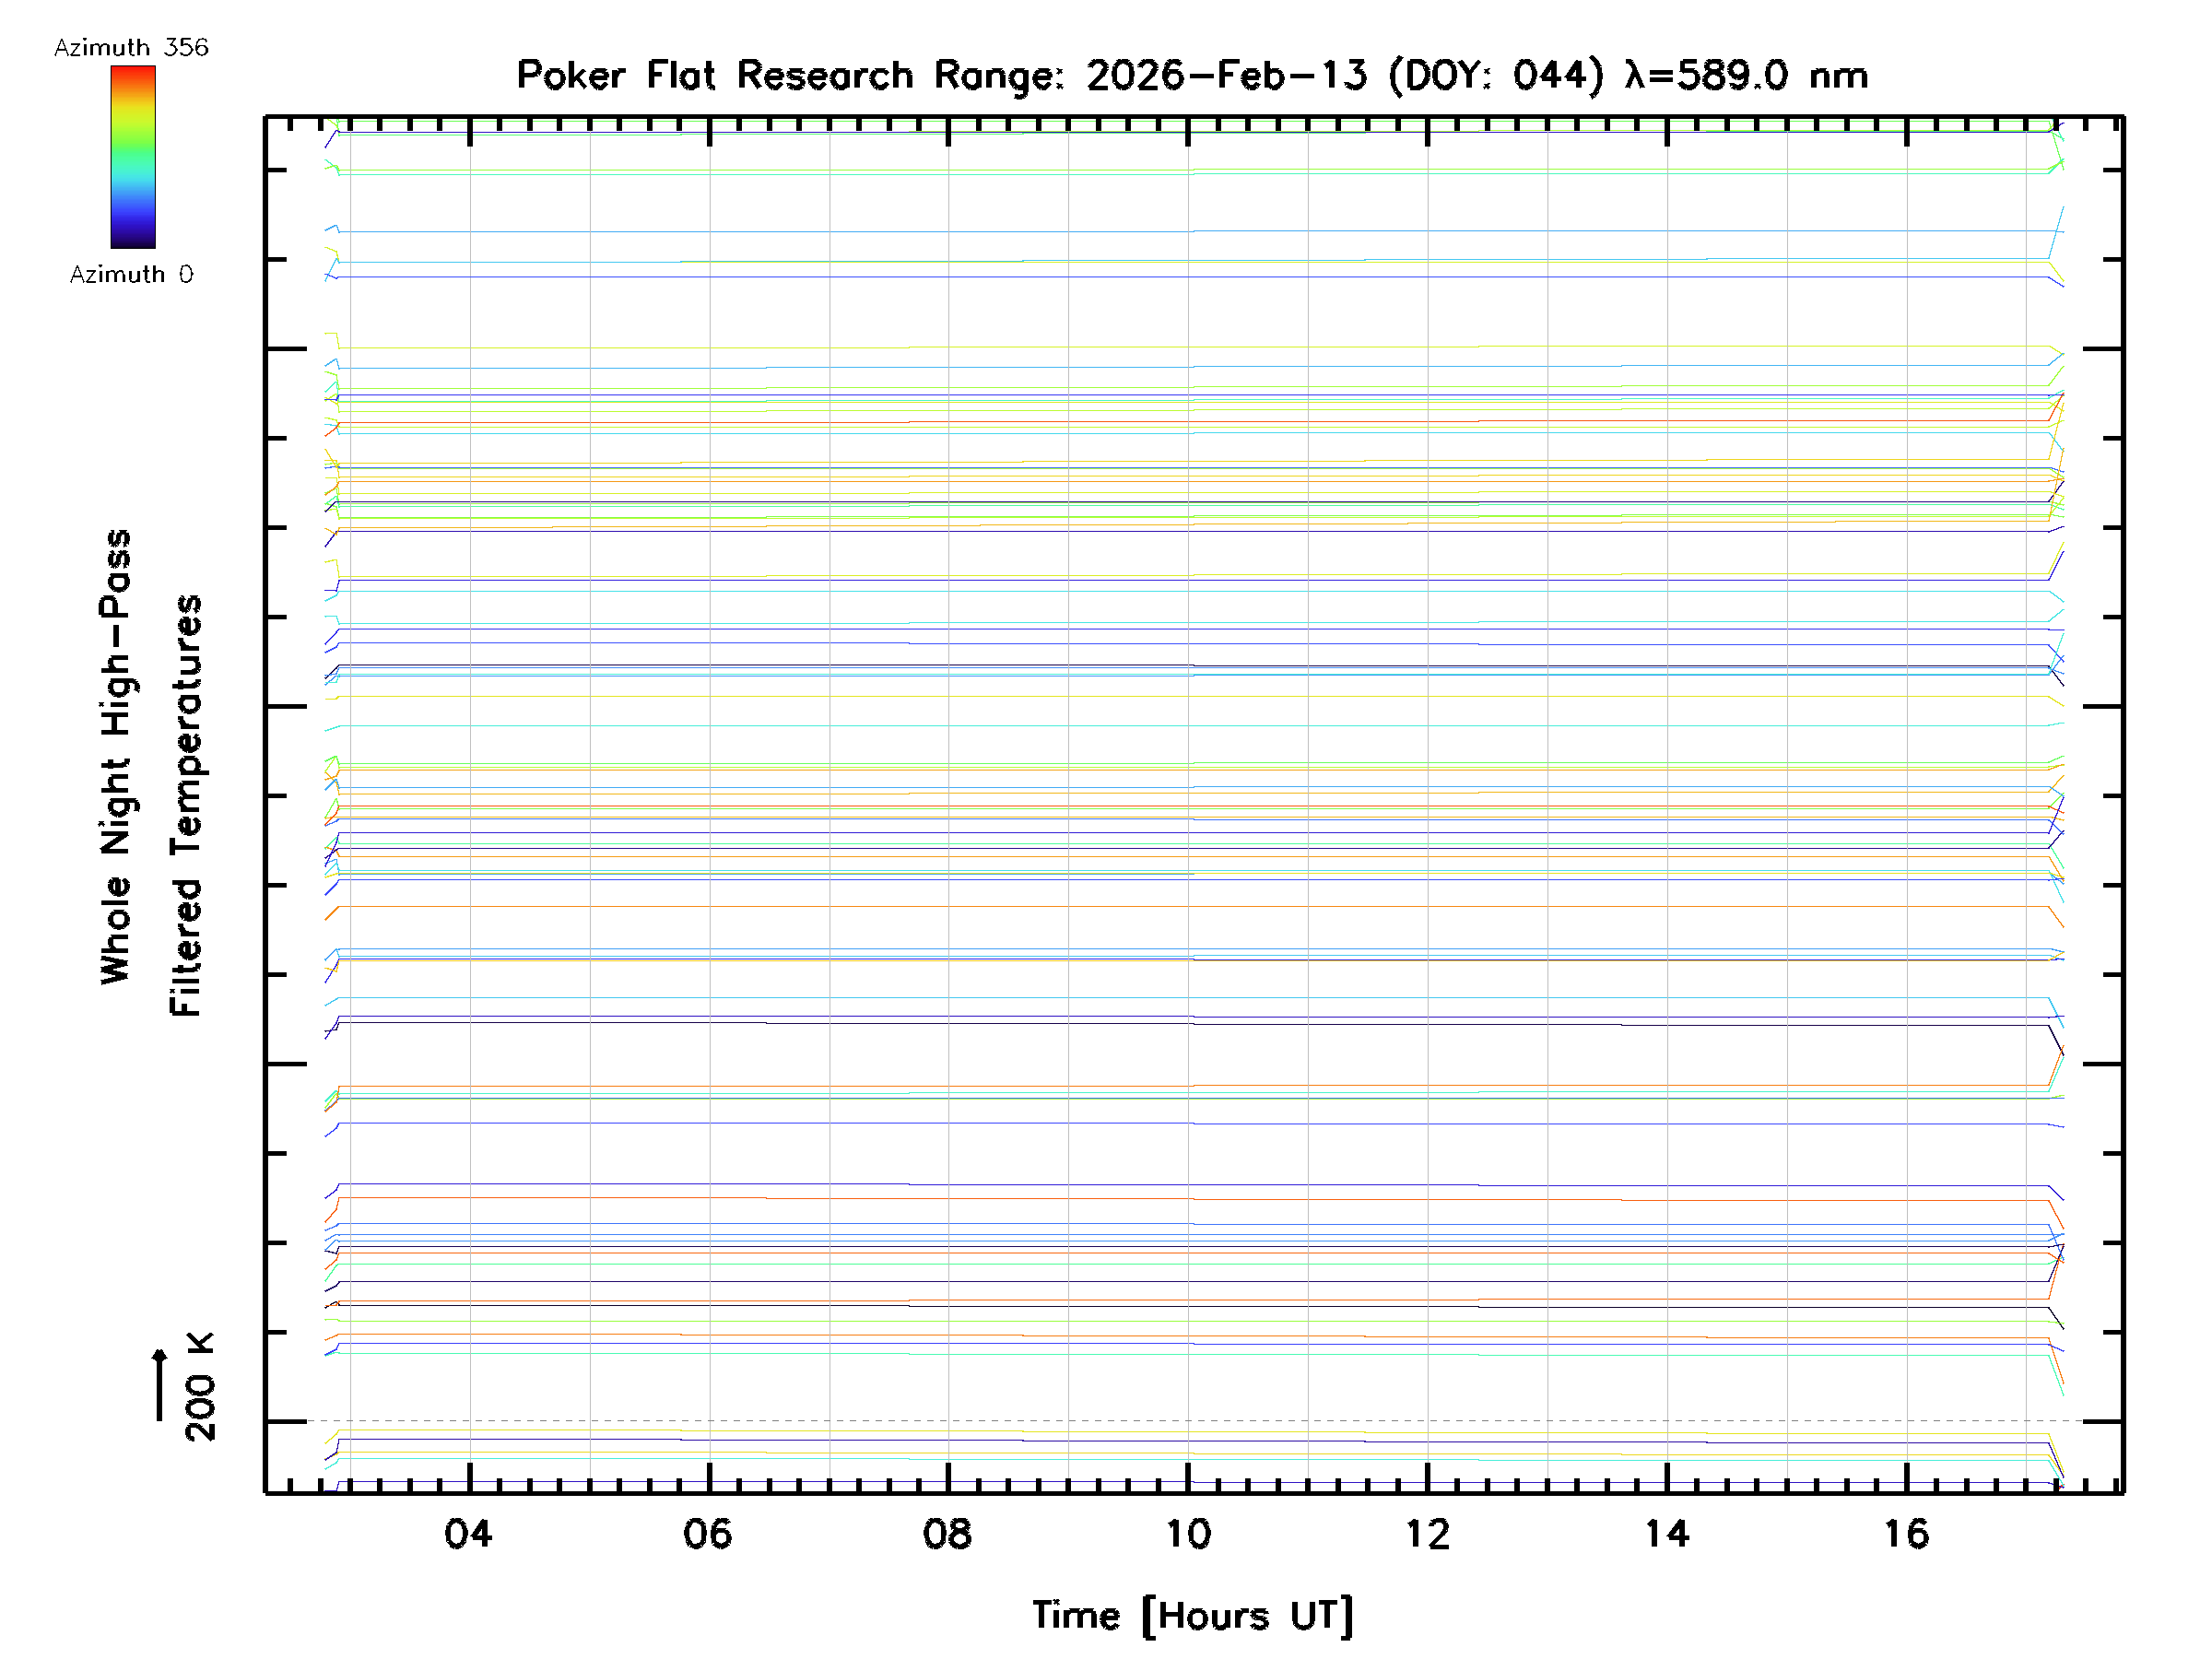Screen dimensions: 2212x1659
Task: Click the 'Azimuth 356' legend label
Action: click(131, 47)
